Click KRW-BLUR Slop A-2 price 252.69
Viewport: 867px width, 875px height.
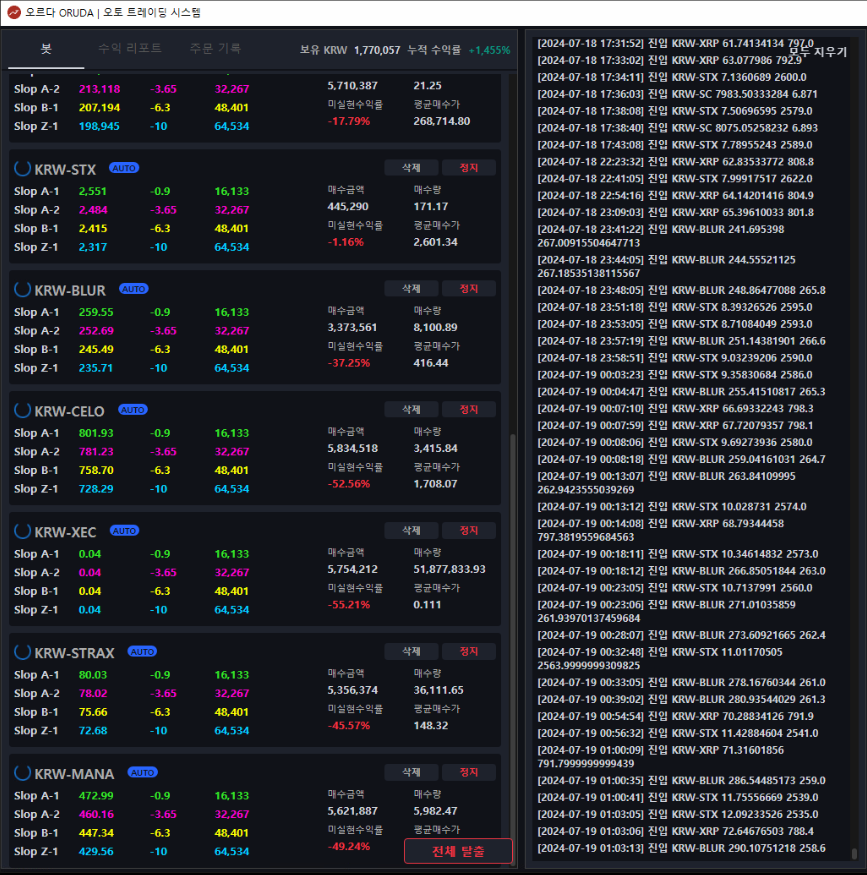pos(96,330)
